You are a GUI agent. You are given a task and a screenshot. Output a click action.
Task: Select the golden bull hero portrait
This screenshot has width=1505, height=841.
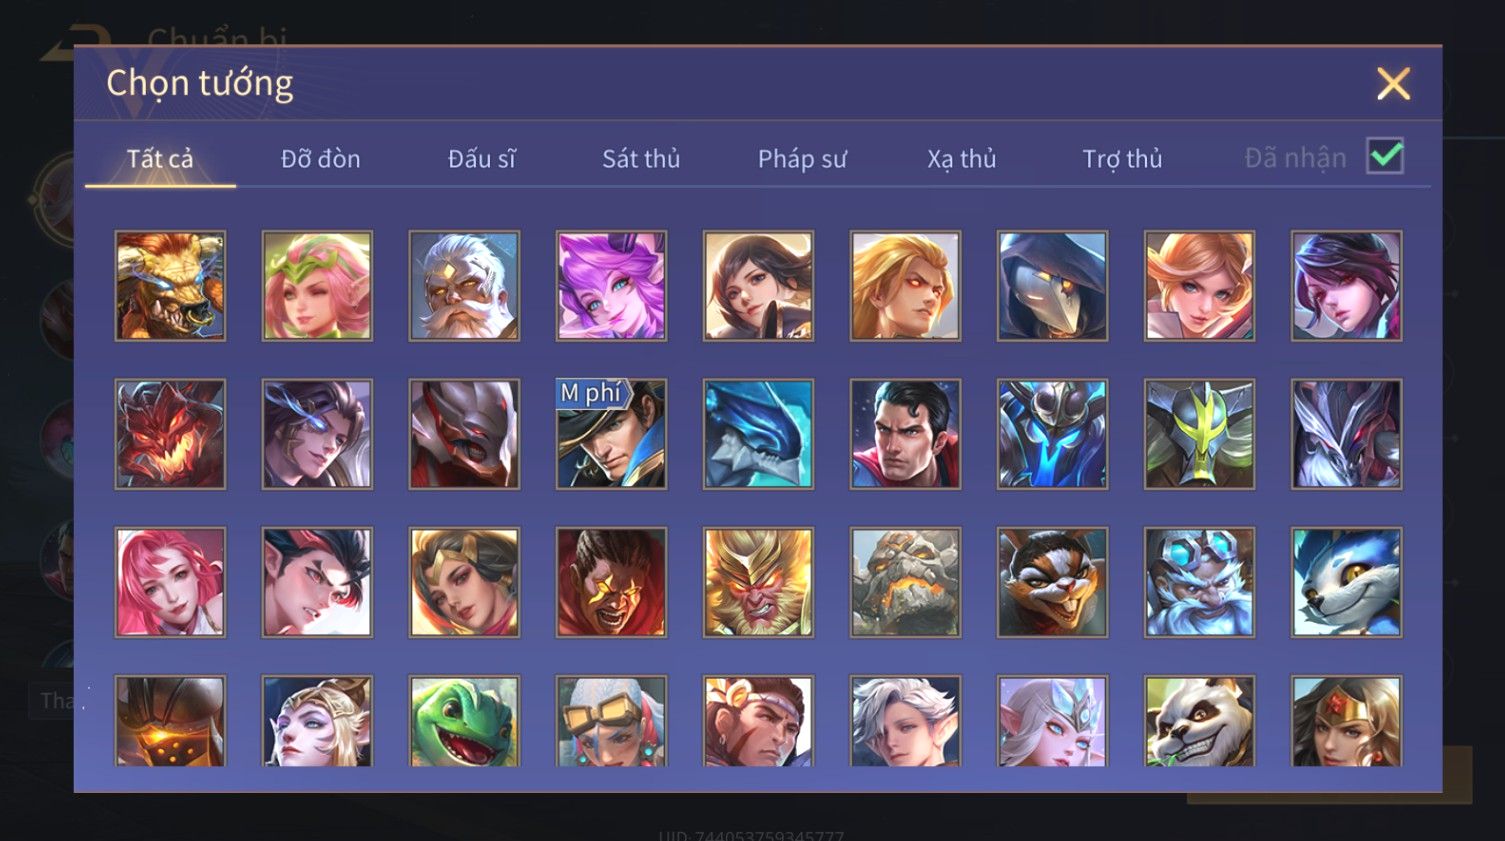(170, 286)
